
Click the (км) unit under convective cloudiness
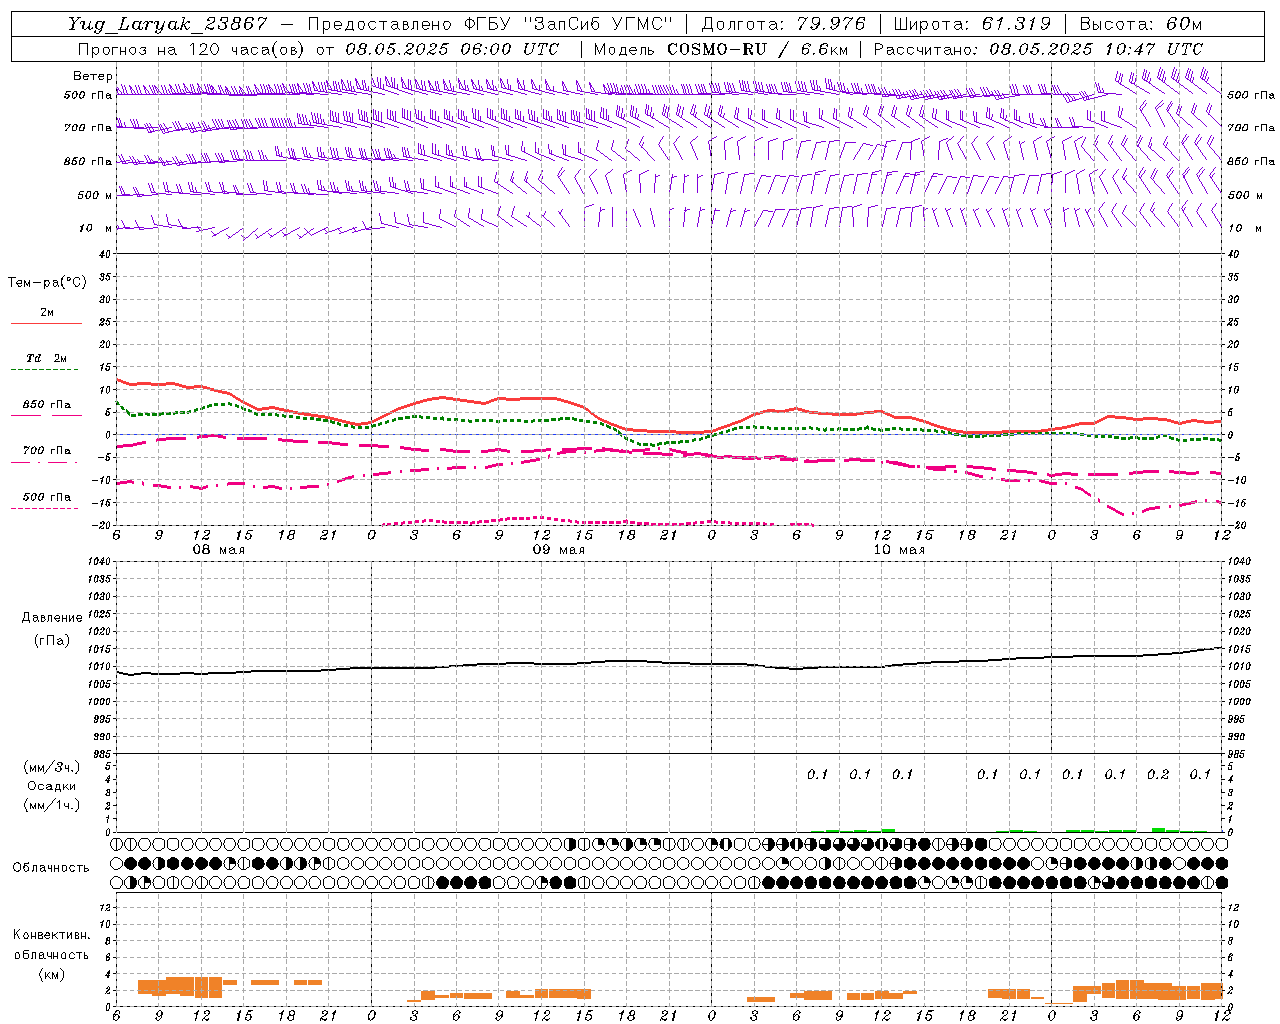click(51, 974)
